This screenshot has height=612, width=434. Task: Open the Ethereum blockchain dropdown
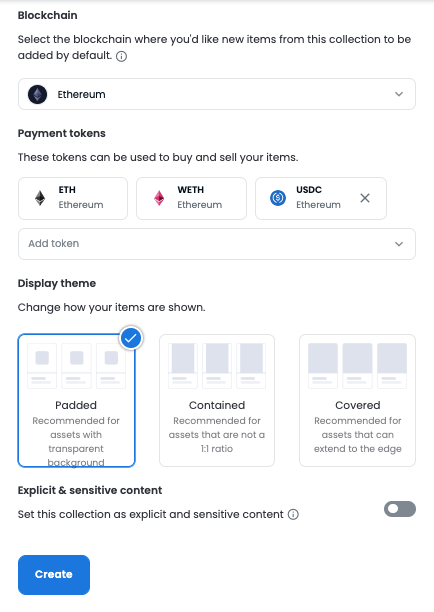pos(217,94)
